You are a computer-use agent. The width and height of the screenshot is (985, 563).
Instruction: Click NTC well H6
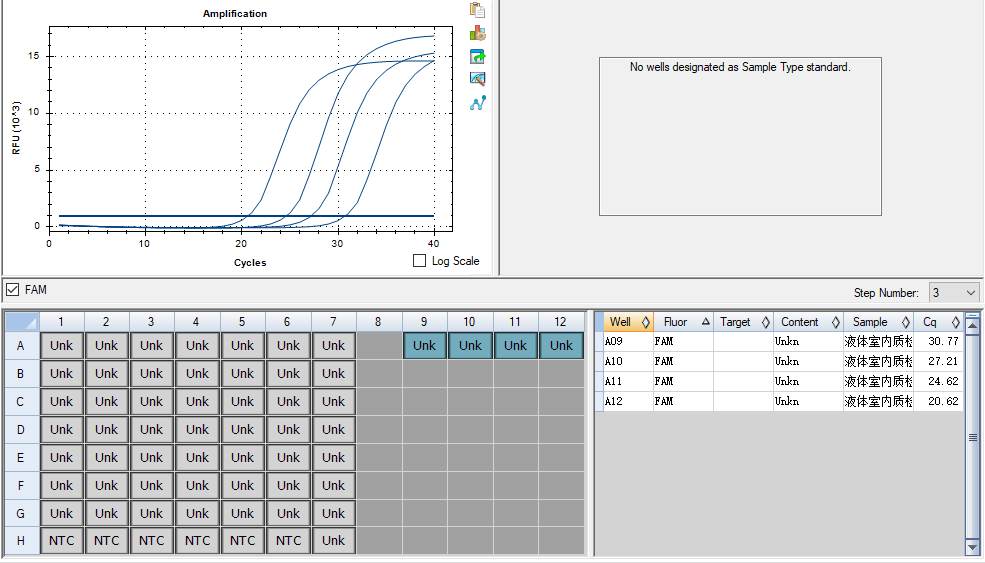pyautogui.click(x=288, y=540)
